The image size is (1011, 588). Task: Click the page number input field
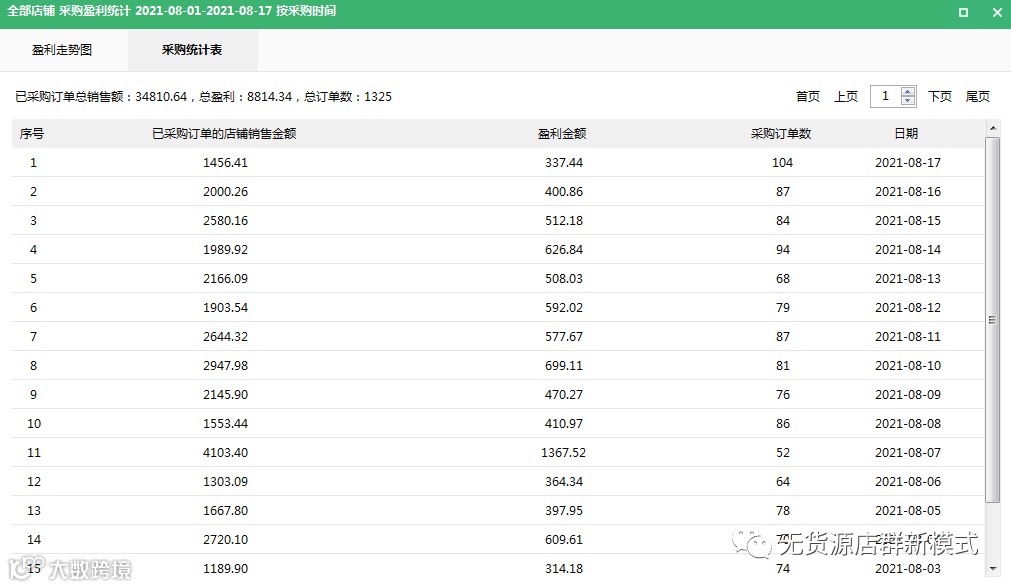(886, 96)
